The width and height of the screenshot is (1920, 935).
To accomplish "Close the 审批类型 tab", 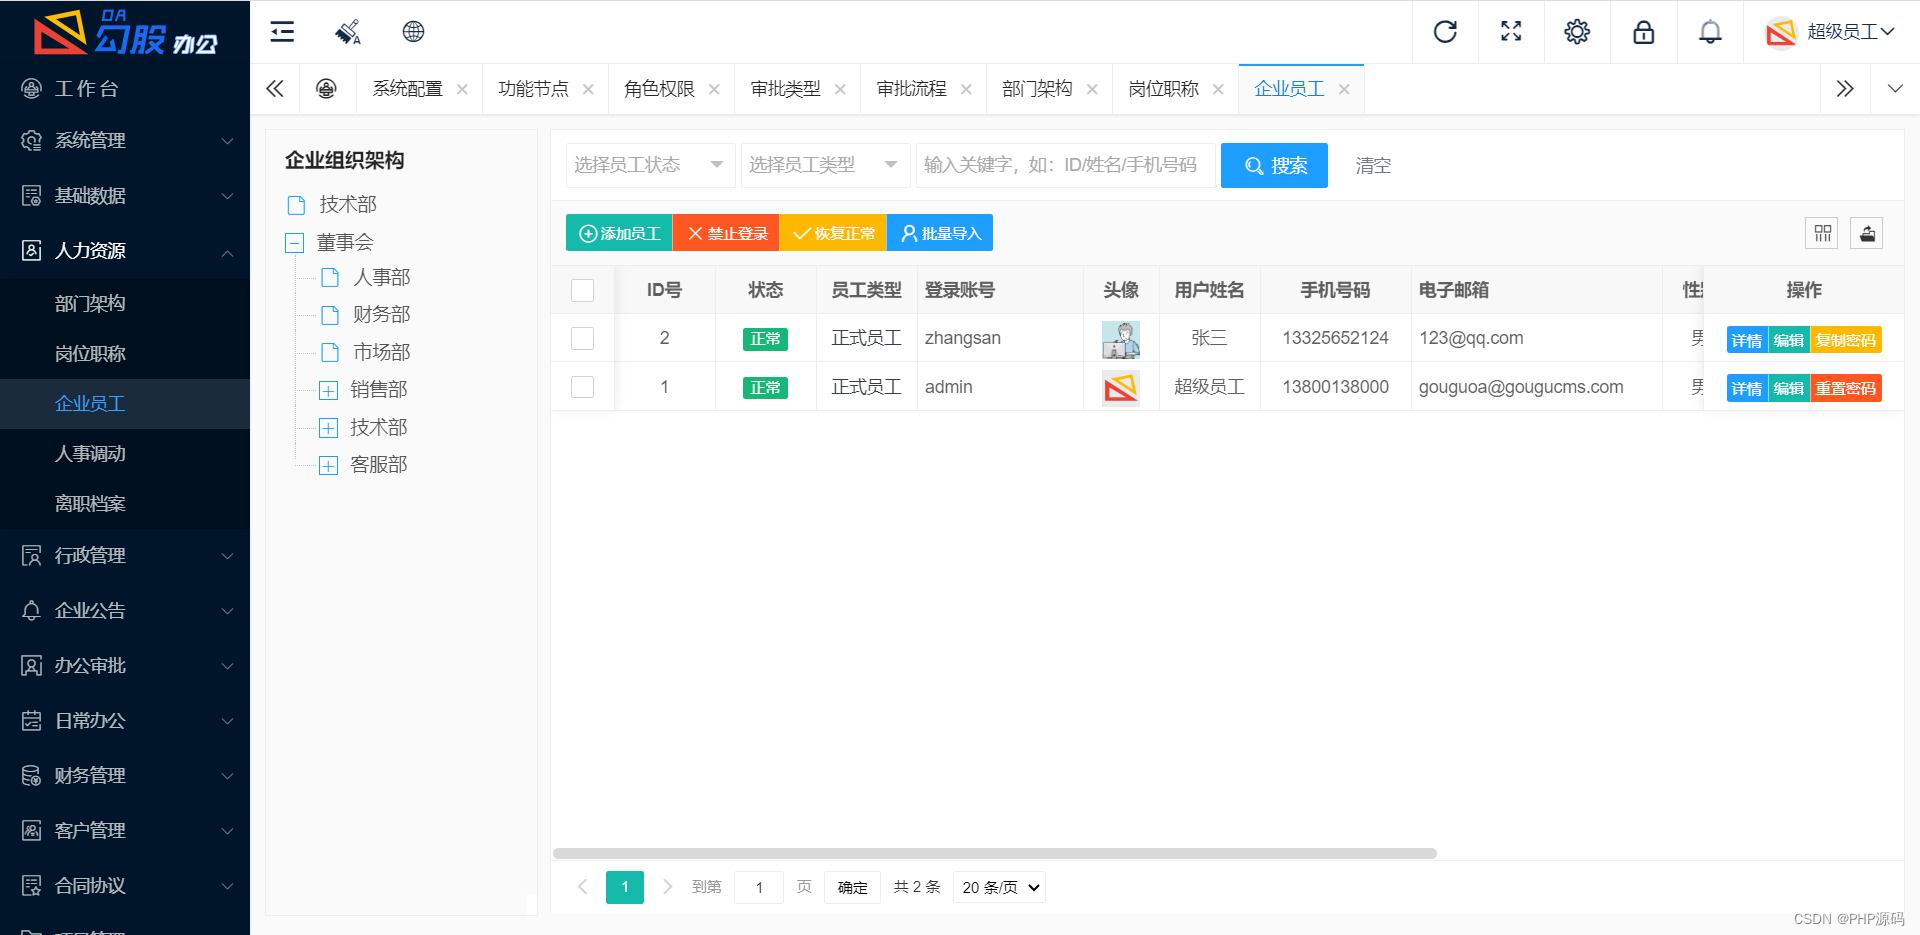I will point(840,89).
